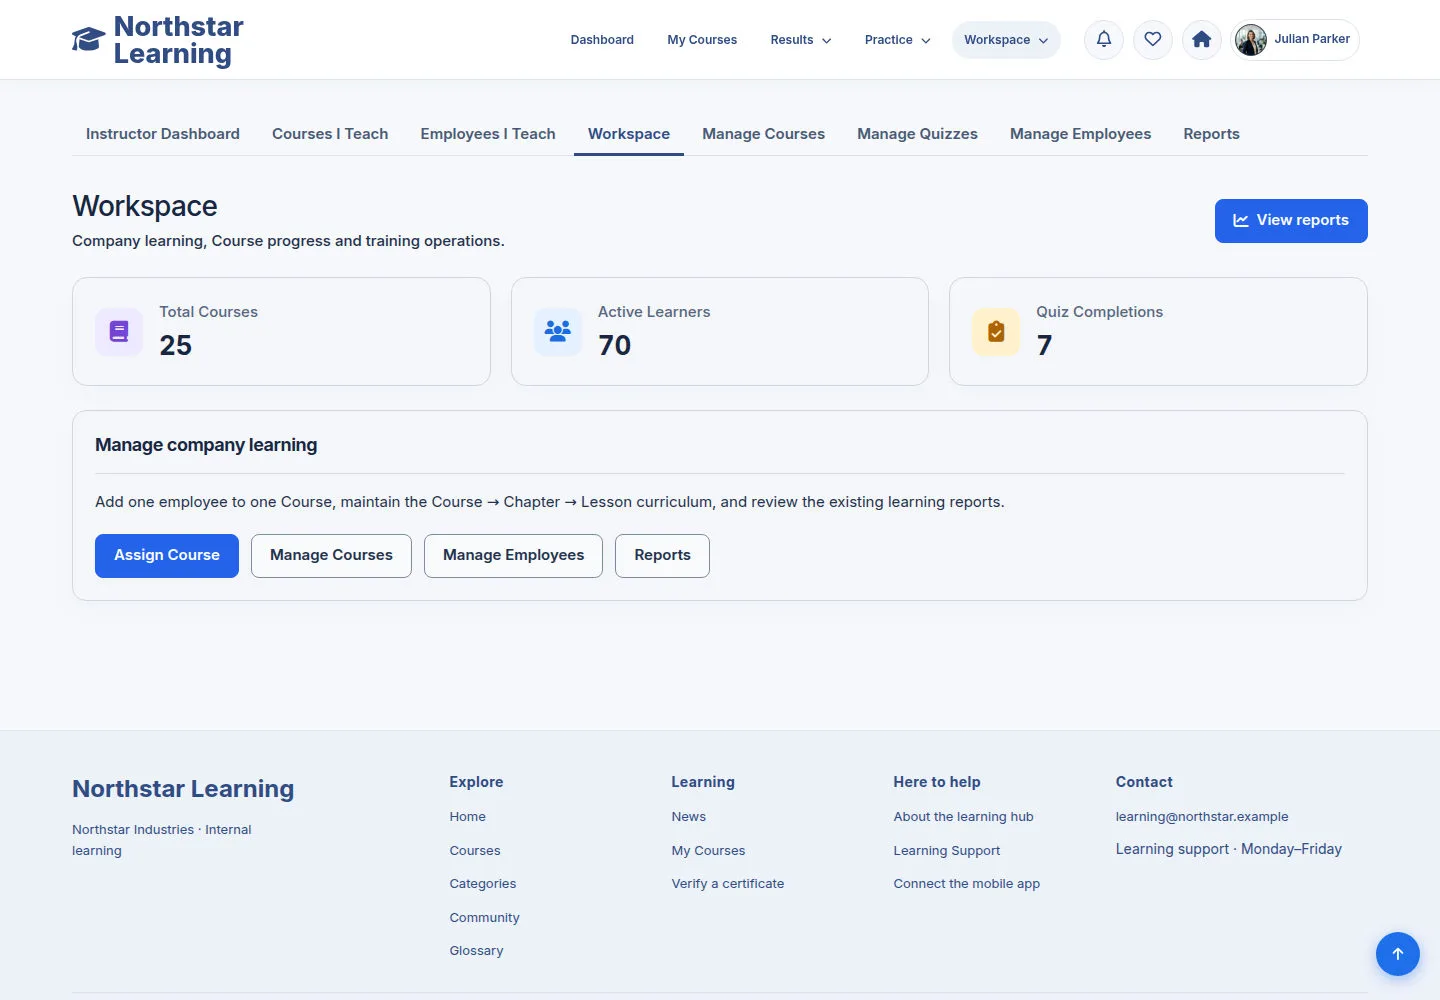Open the Connect the mobile app link

(967, 884)
